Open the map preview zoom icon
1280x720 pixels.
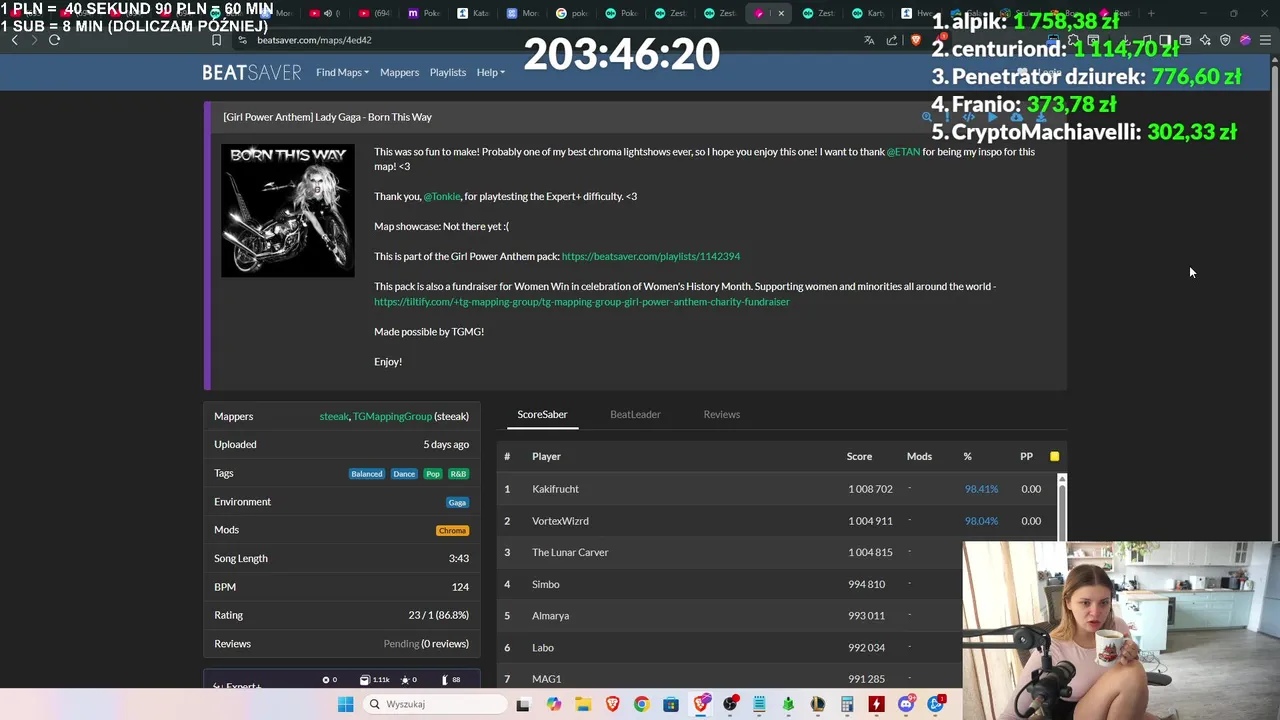point(927,117)
